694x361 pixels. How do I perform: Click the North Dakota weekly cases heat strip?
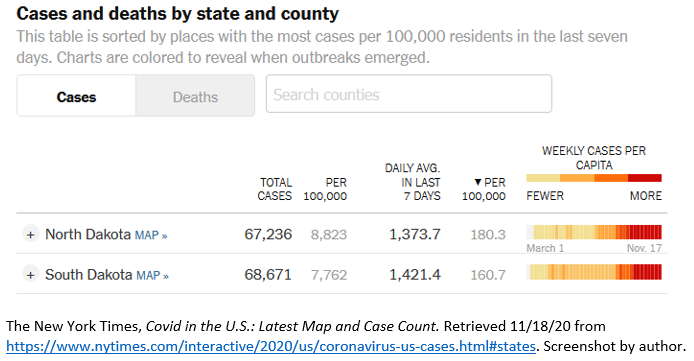594,232
